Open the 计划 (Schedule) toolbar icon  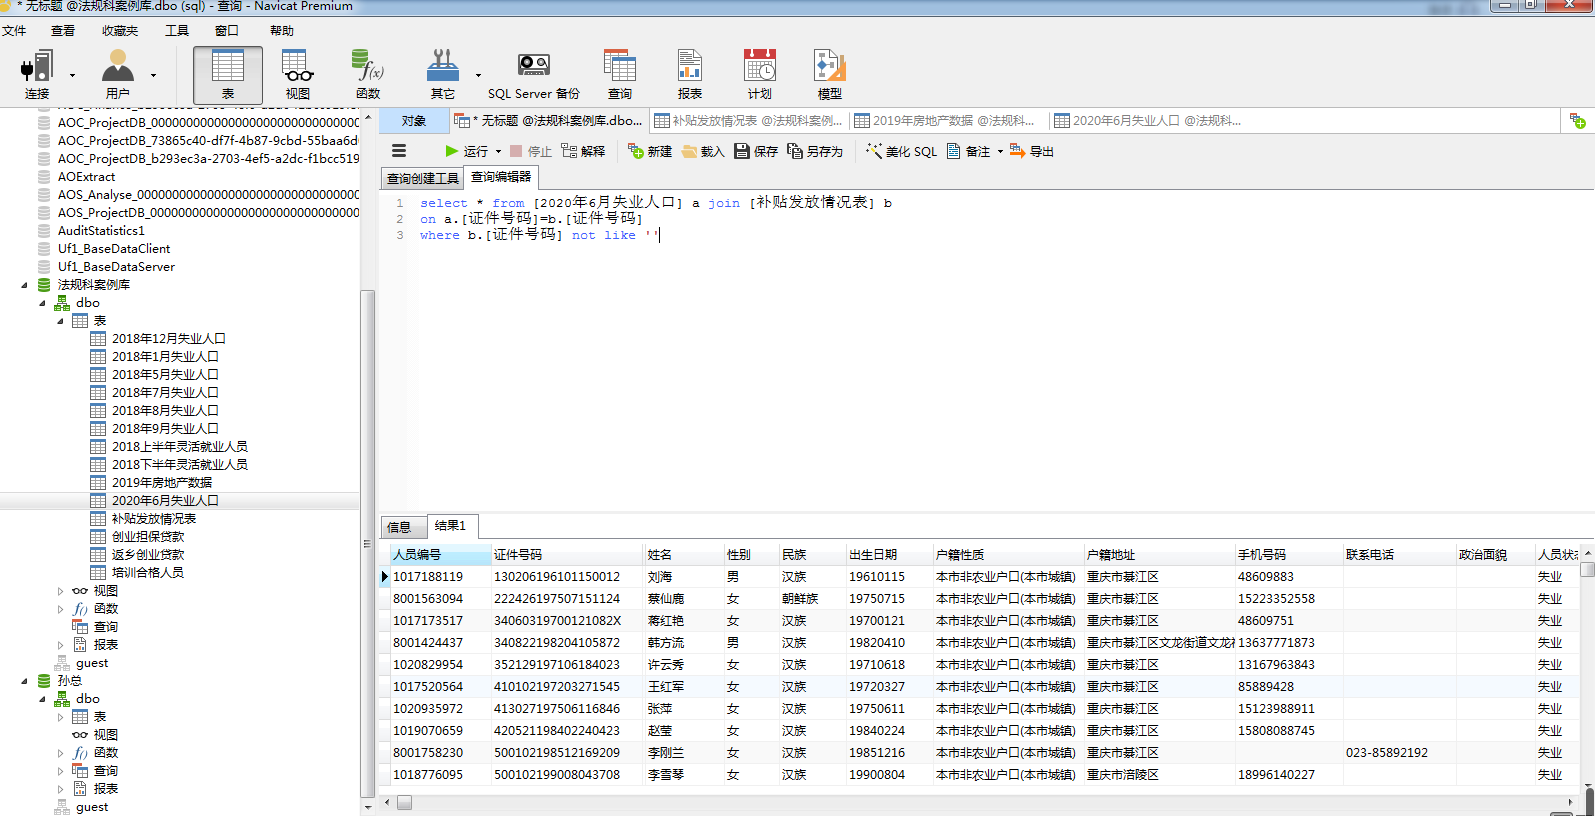pyautogui.click(x=760, y=75)
